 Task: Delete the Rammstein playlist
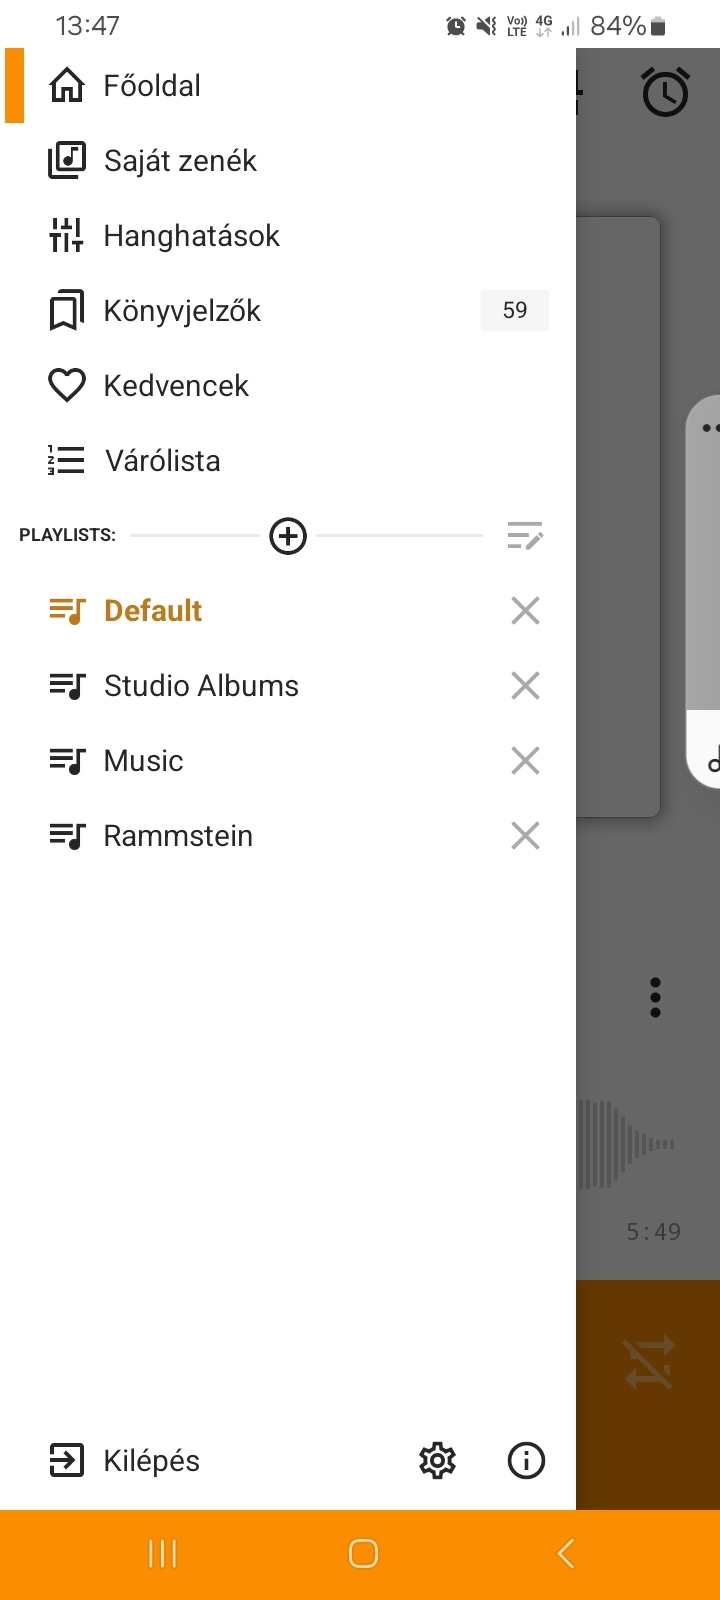[525, 836]
